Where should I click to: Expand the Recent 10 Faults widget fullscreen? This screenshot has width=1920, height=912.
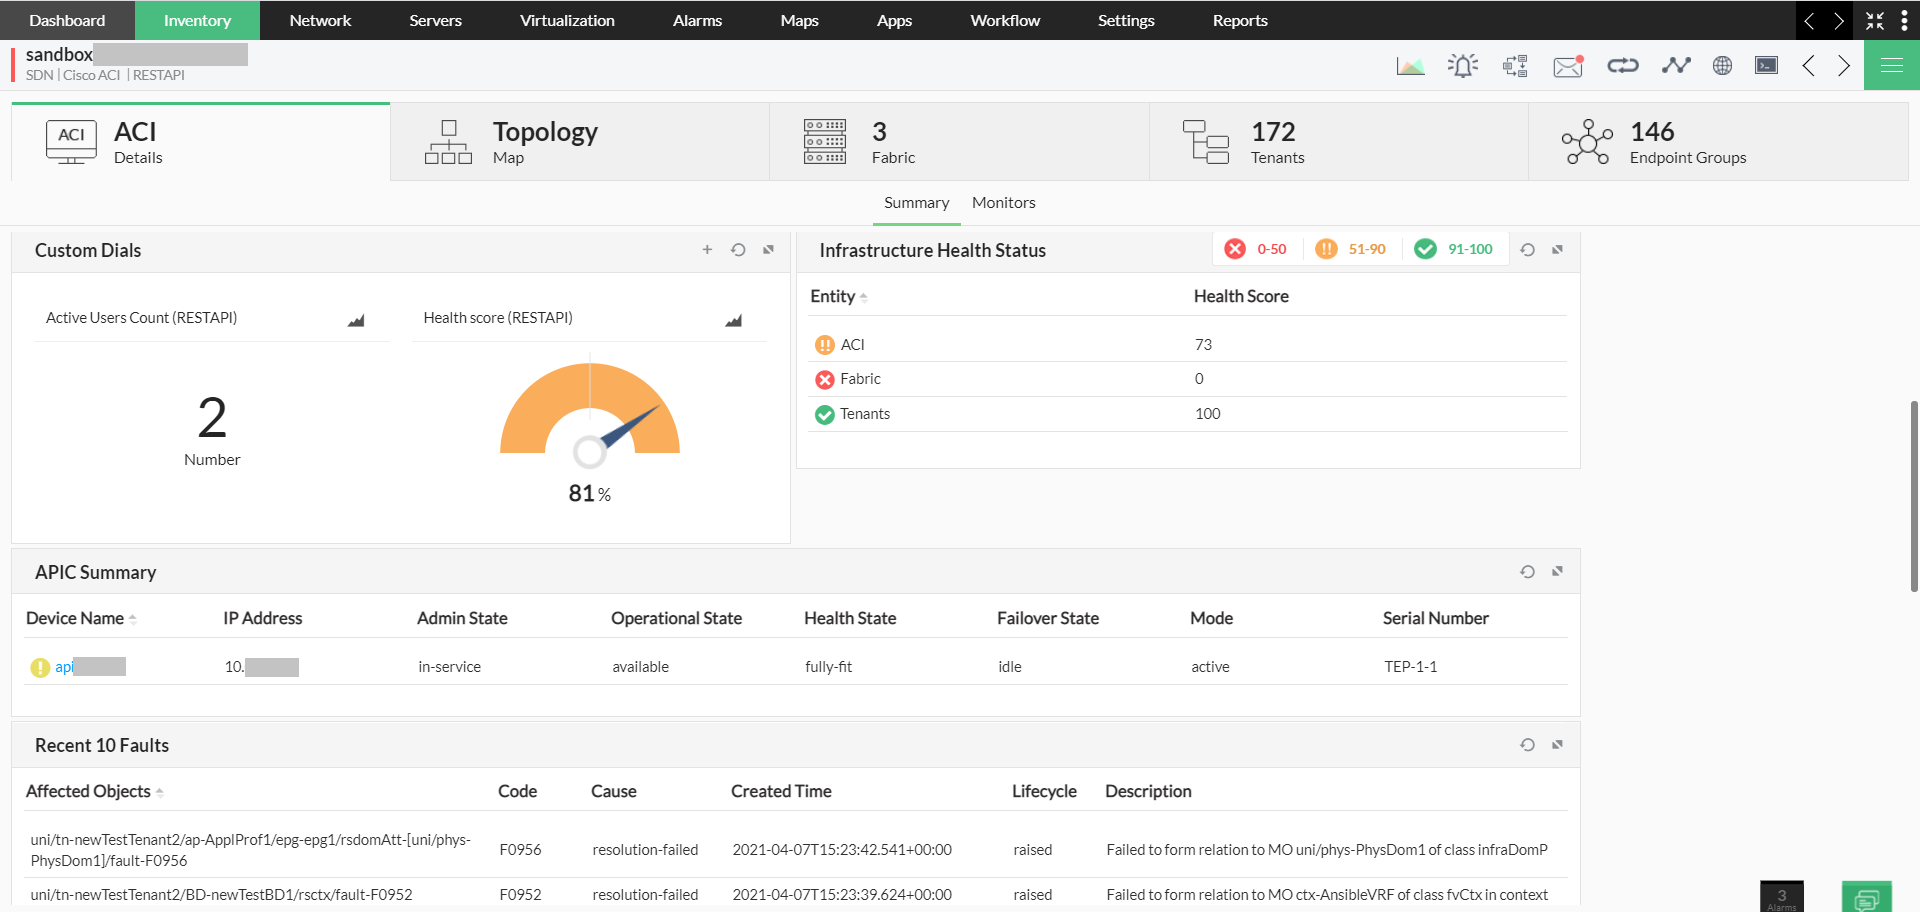pyautogui.click(x=1557, y=744)
